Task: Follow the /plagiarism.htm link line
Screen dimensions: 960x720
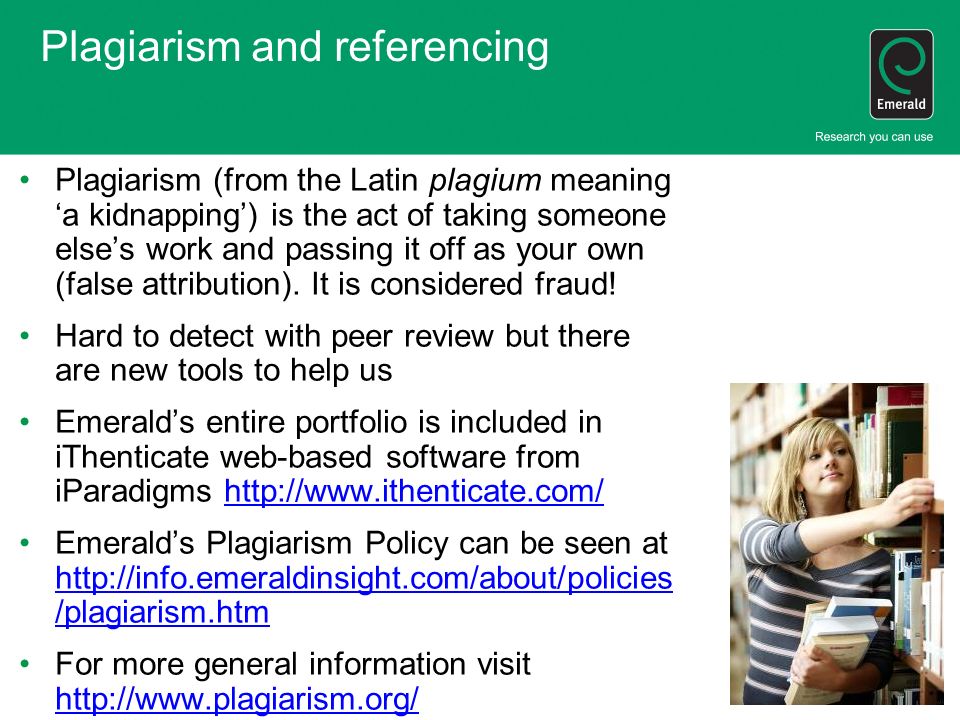Action: click(162, 612)
